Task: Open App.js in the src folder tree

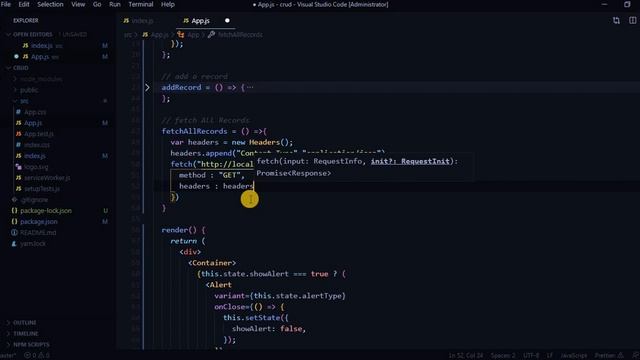Action: pos(33,123)
